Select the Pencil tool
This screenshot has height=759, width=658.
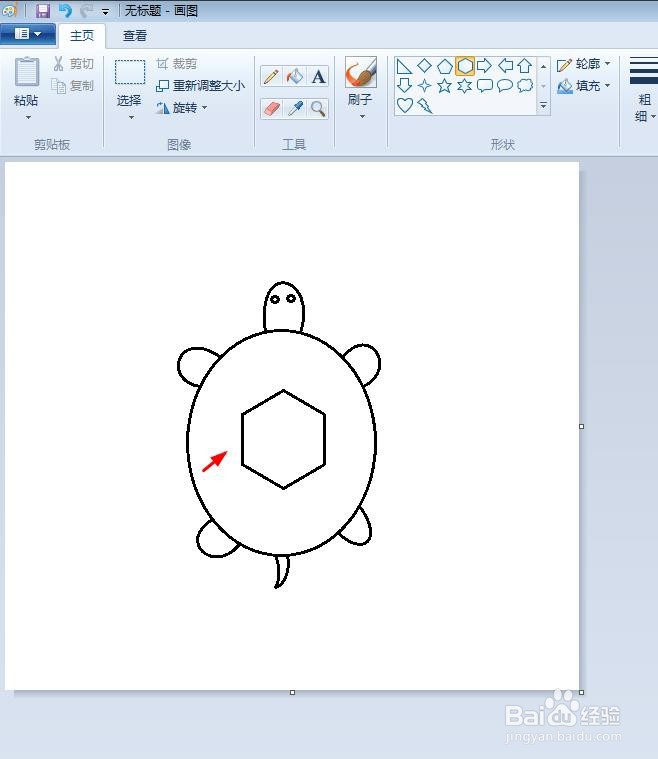click(271, 76)
